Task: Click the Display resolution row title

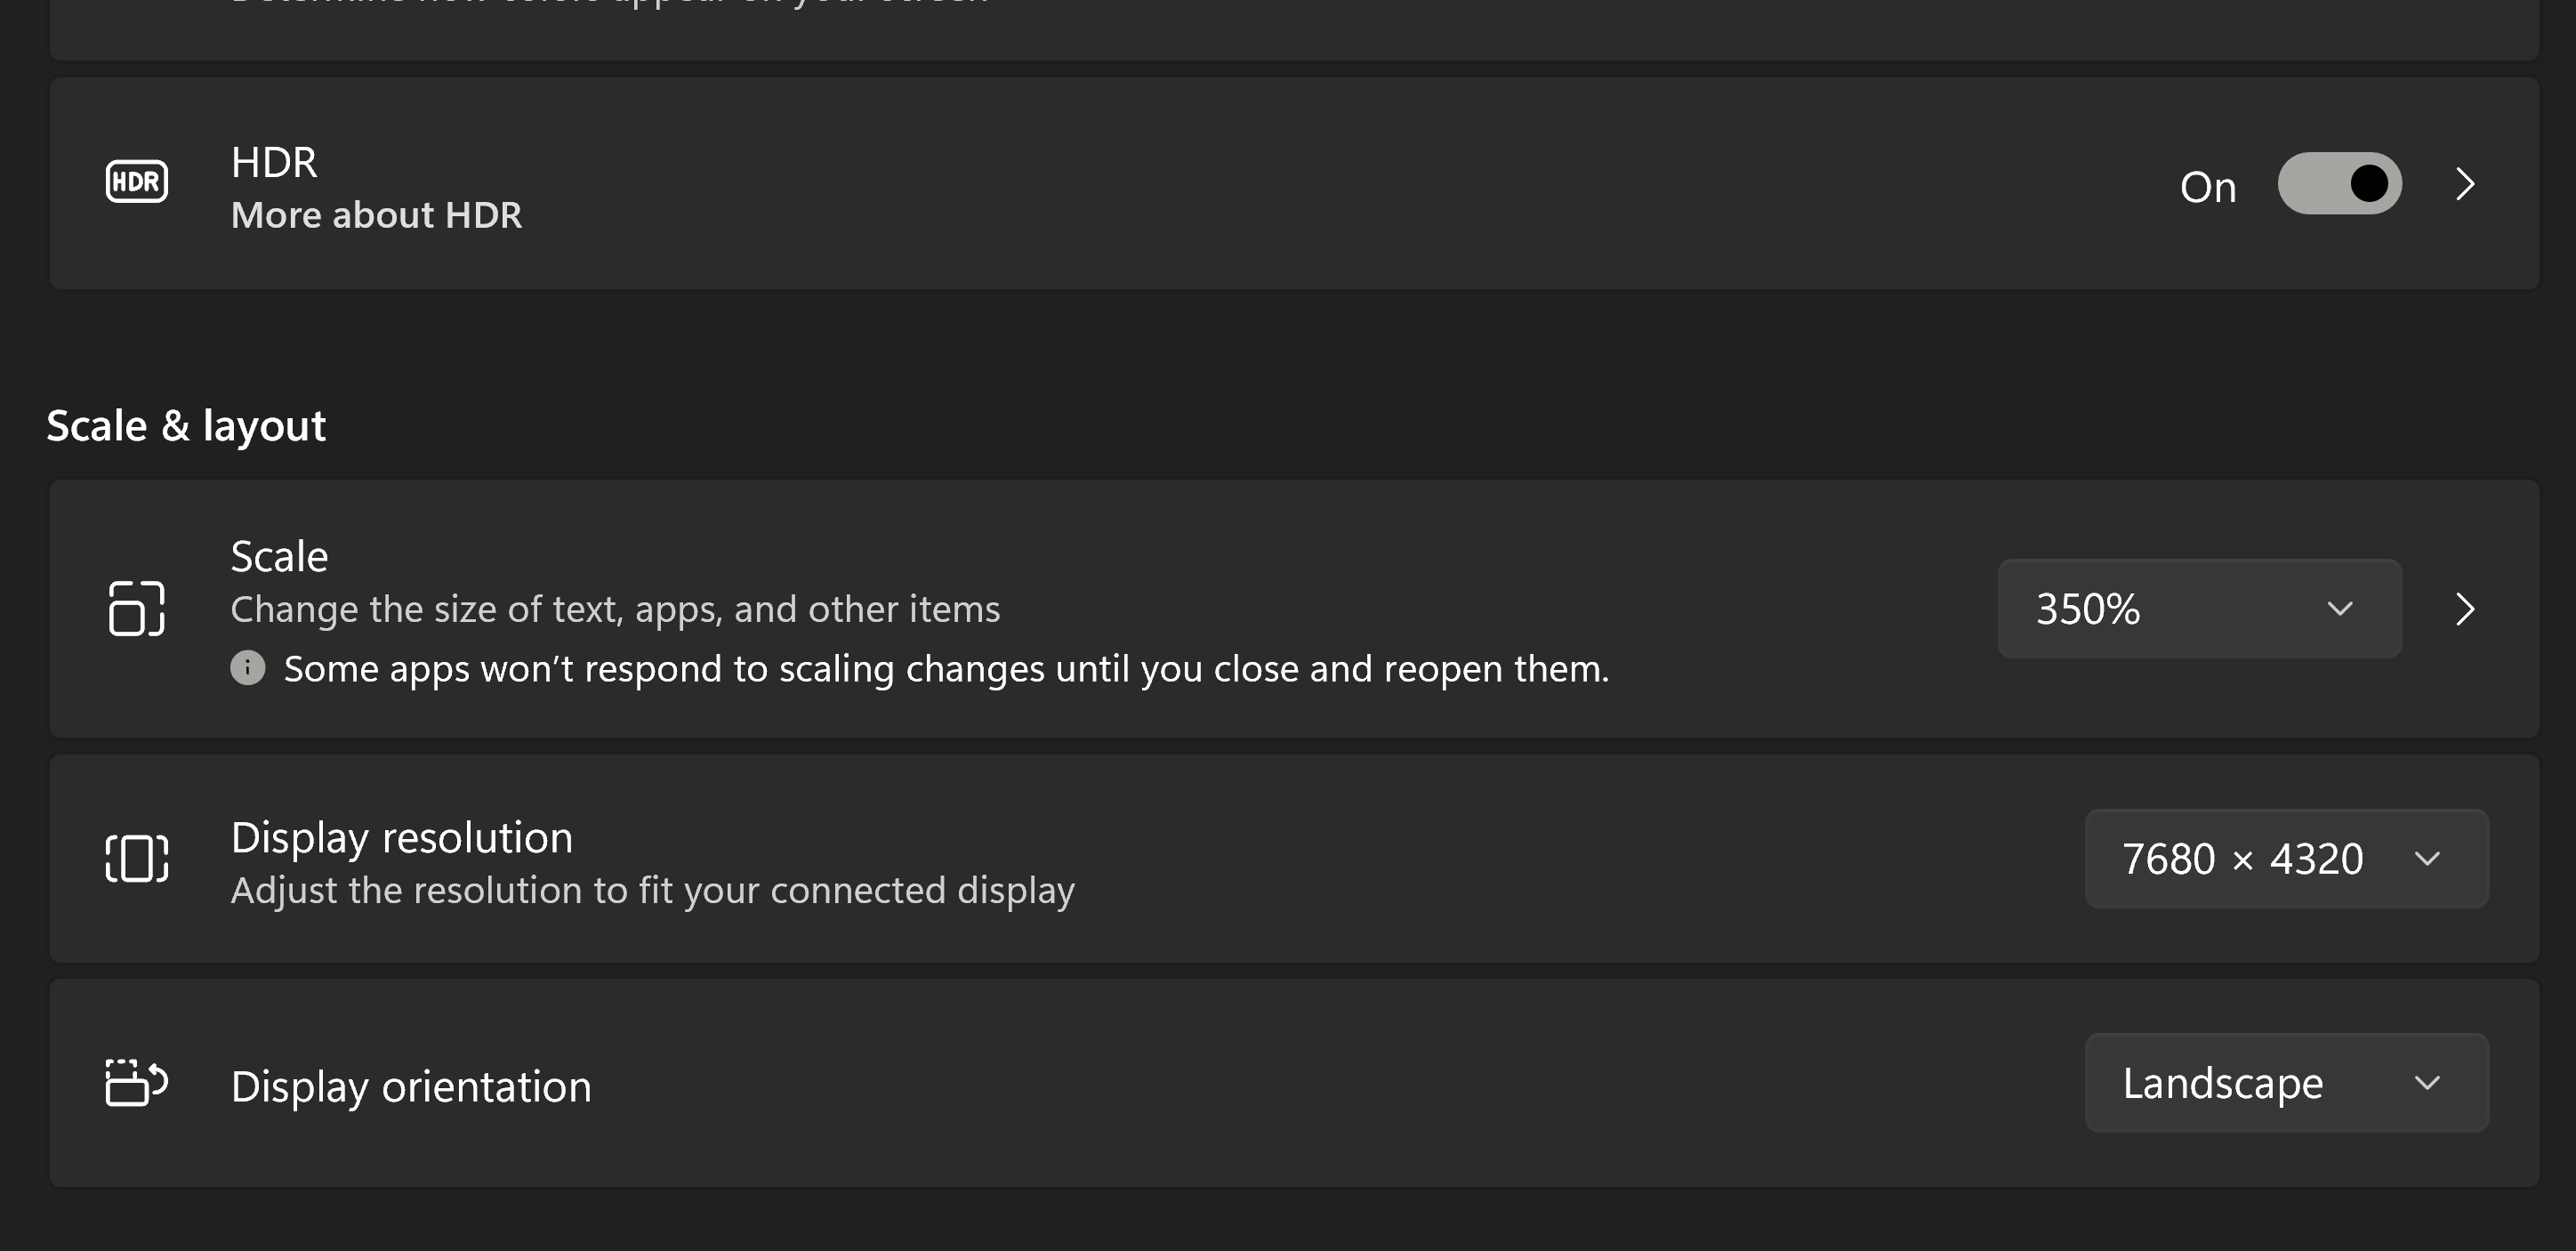Action: pyautogui.click(x=401, y=838)
